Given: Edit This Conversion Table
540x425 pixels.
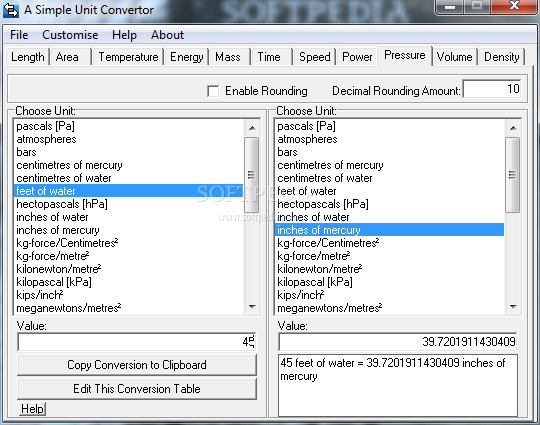Looking at the screenshot, I should 137,389.
